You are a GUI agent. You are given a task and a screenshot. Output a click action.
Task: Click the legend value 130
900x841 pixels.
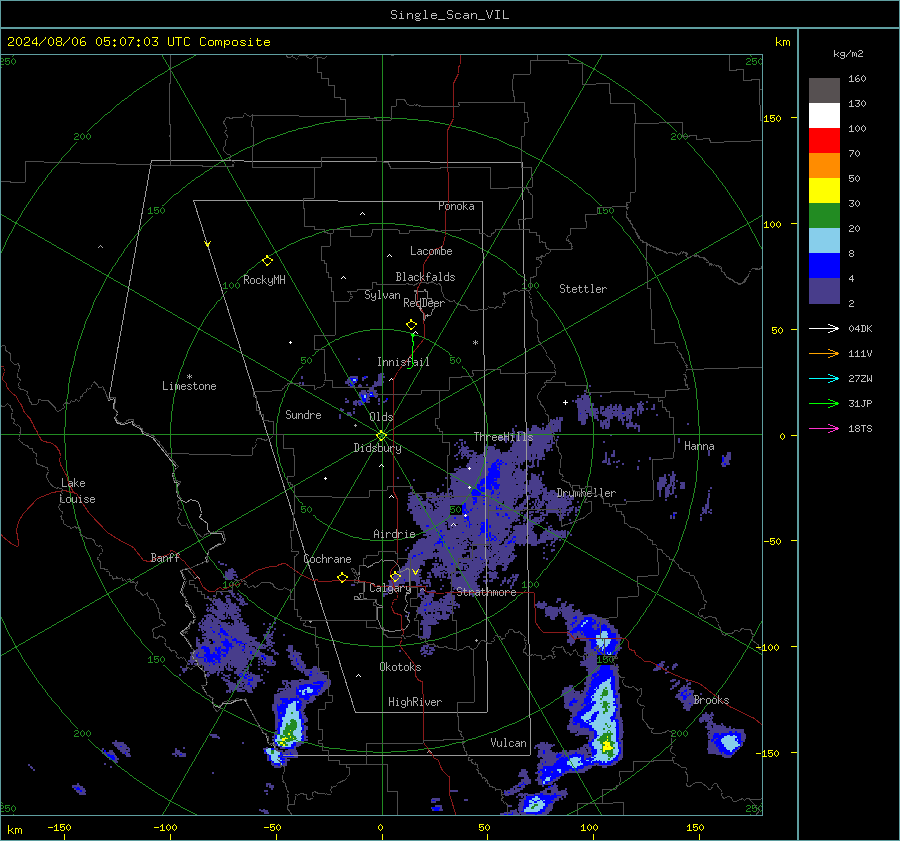tap(857, 103)
